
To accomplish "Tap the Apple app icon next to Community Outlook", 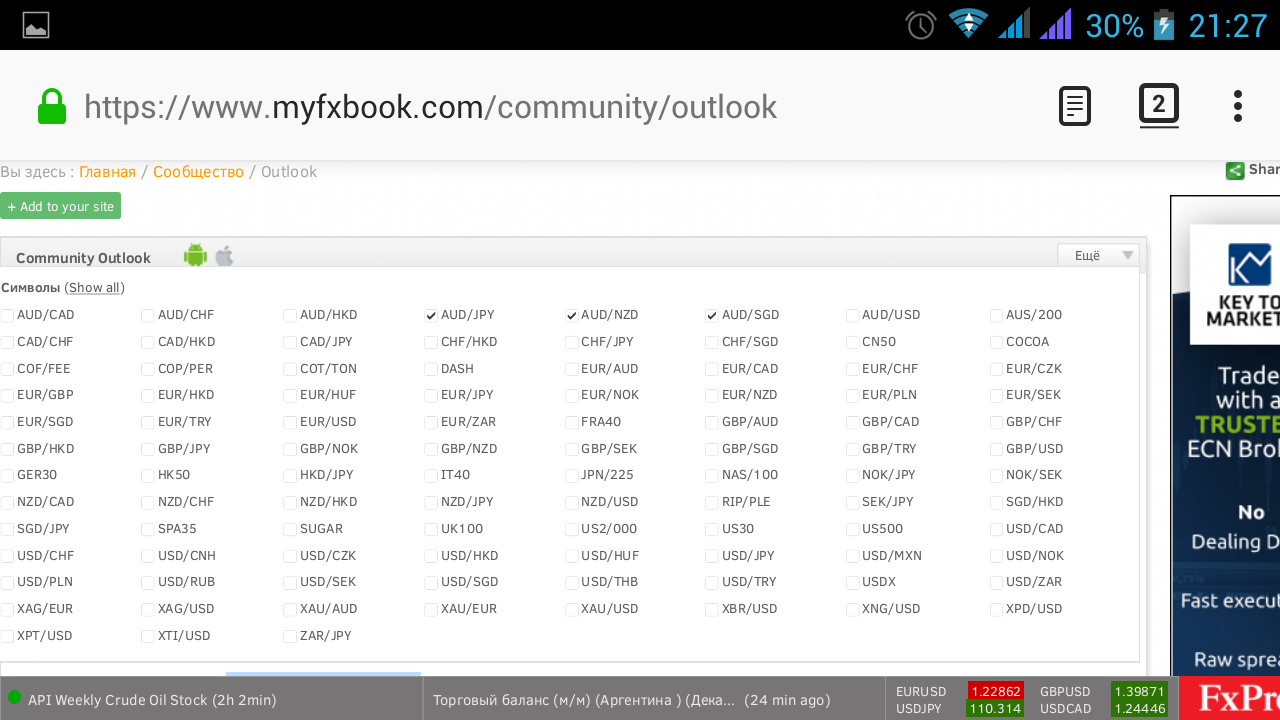I will [x=225, y=256].
